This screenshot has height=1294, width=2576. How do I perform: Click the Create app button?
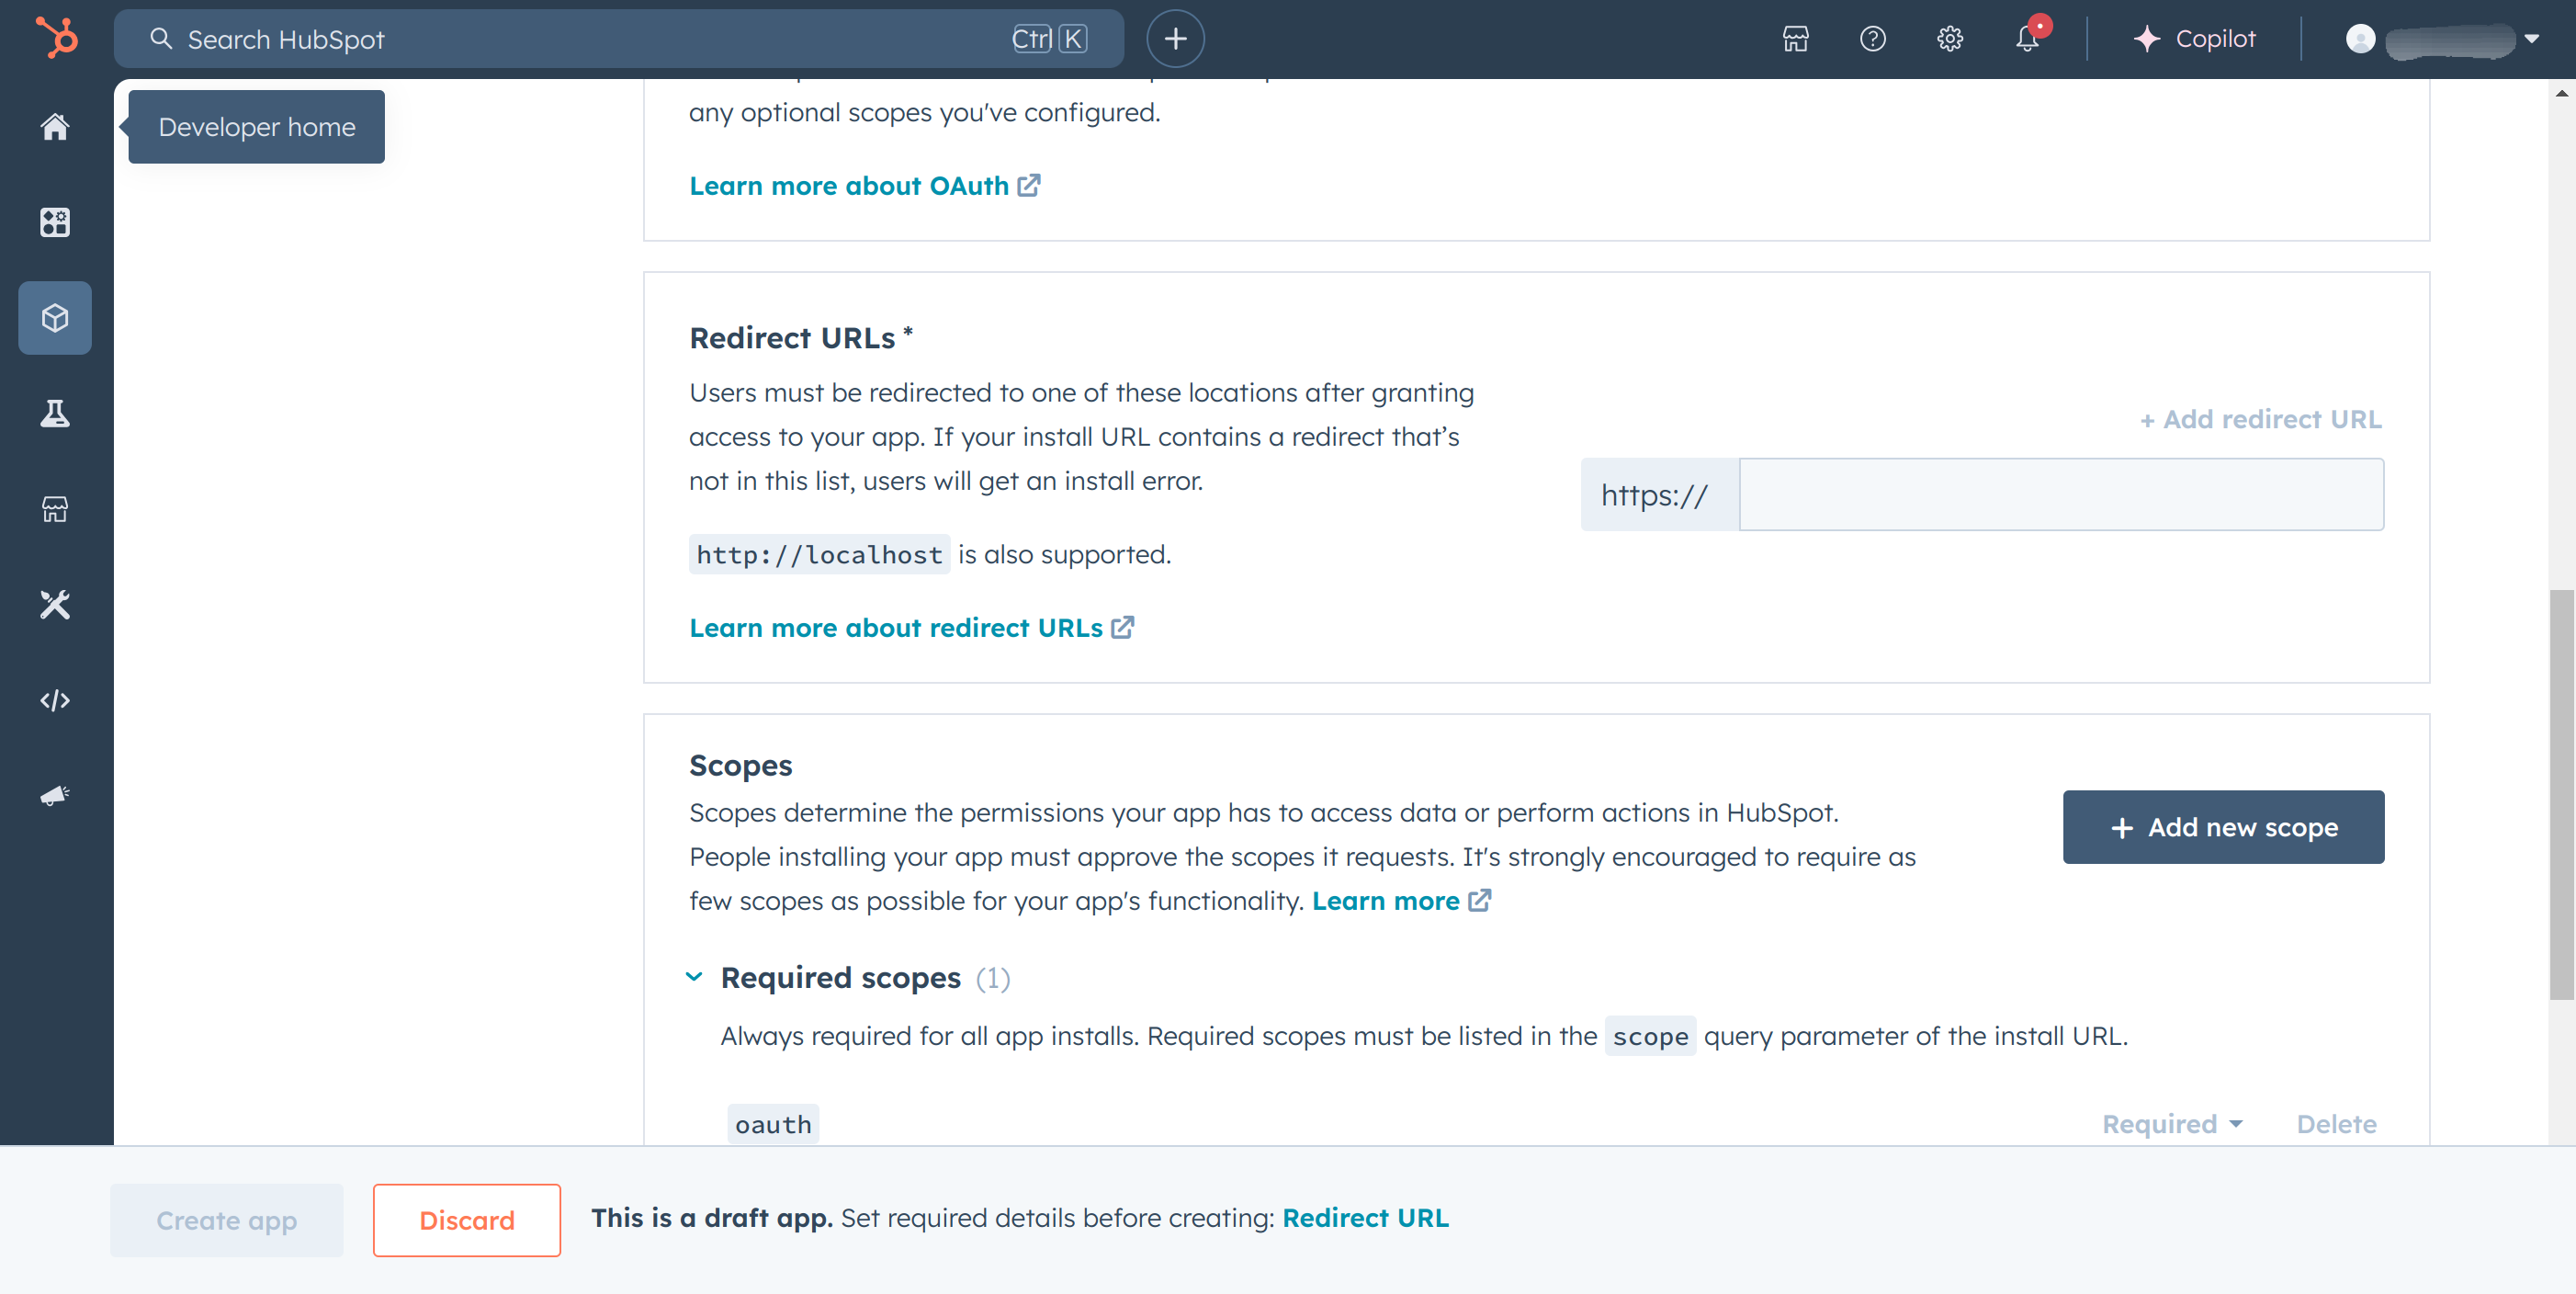coord(227,1220)
